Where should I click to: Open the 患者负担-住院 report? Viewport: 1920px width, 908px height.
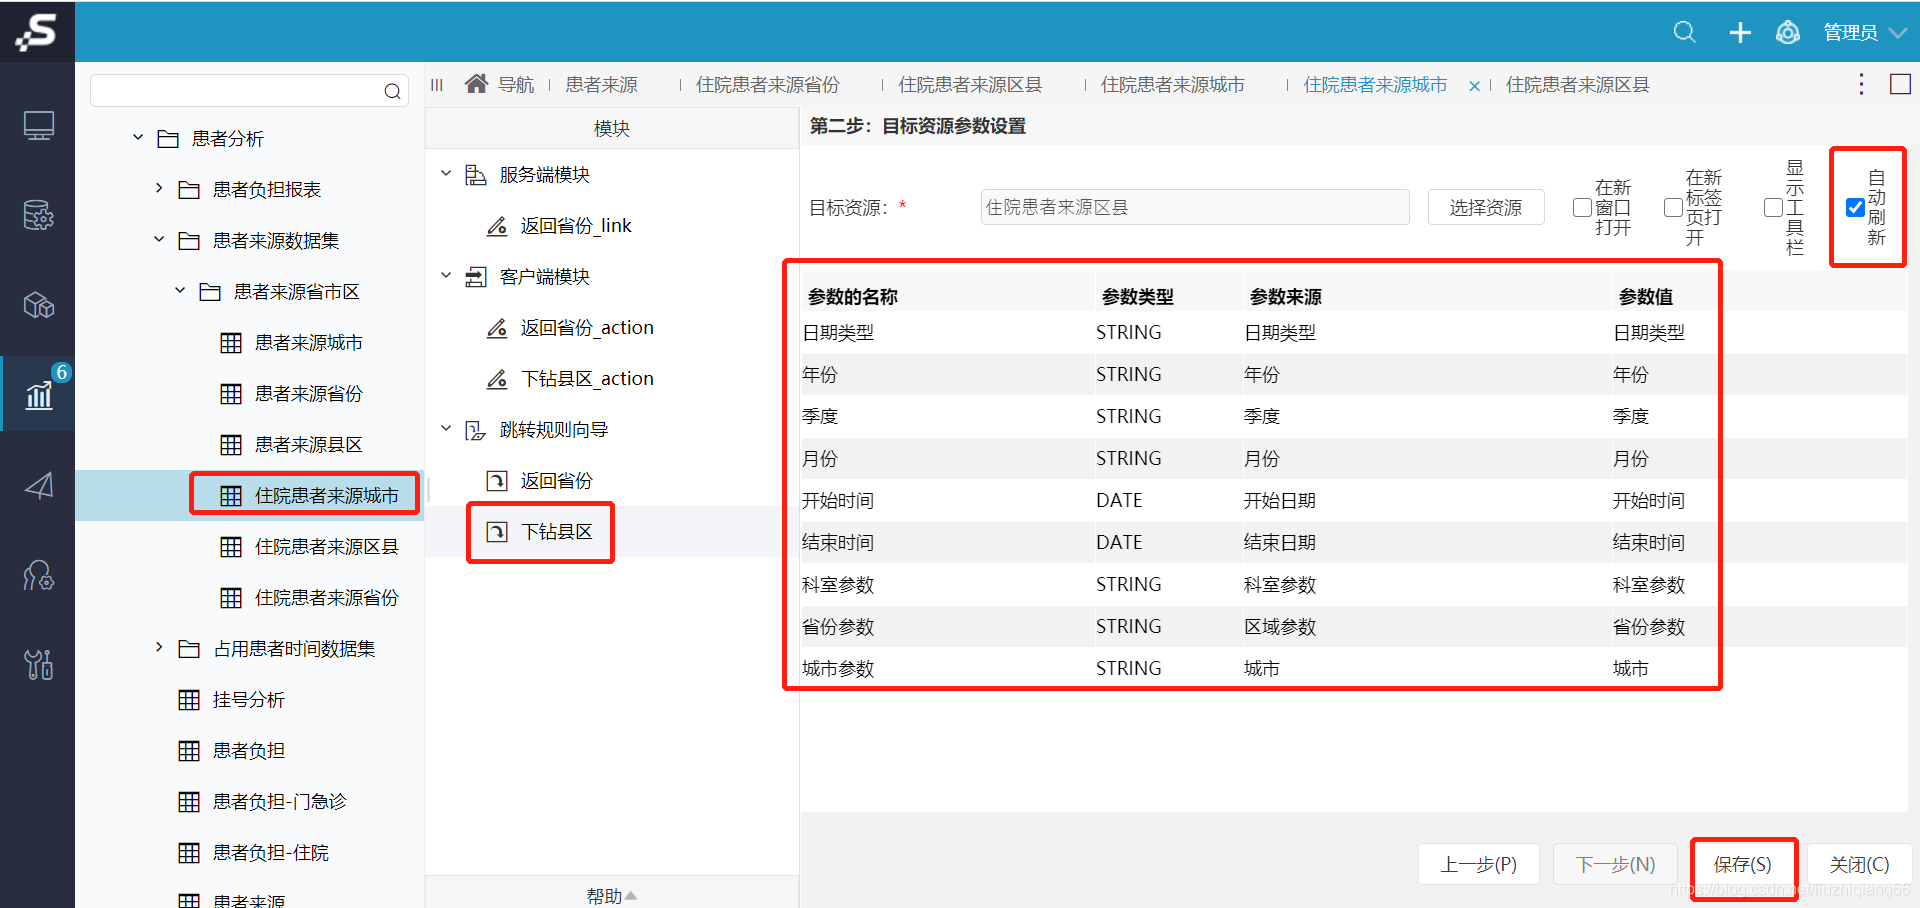270,853
